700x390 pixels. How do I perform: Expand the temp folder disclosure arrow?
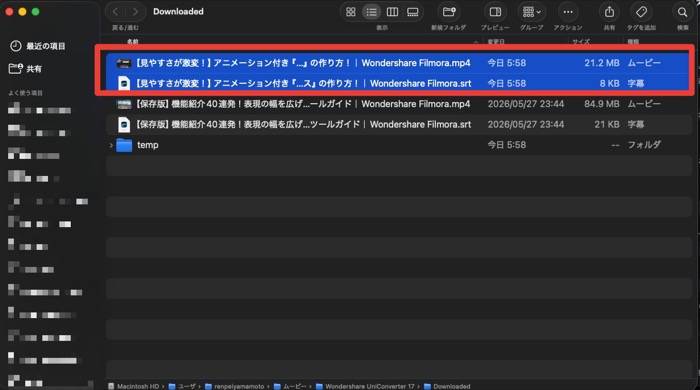point(111,145)
